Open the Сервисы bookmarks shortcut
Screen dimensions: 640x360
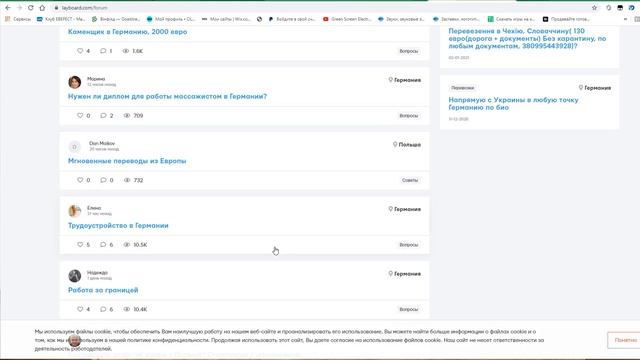coord(18,19)
